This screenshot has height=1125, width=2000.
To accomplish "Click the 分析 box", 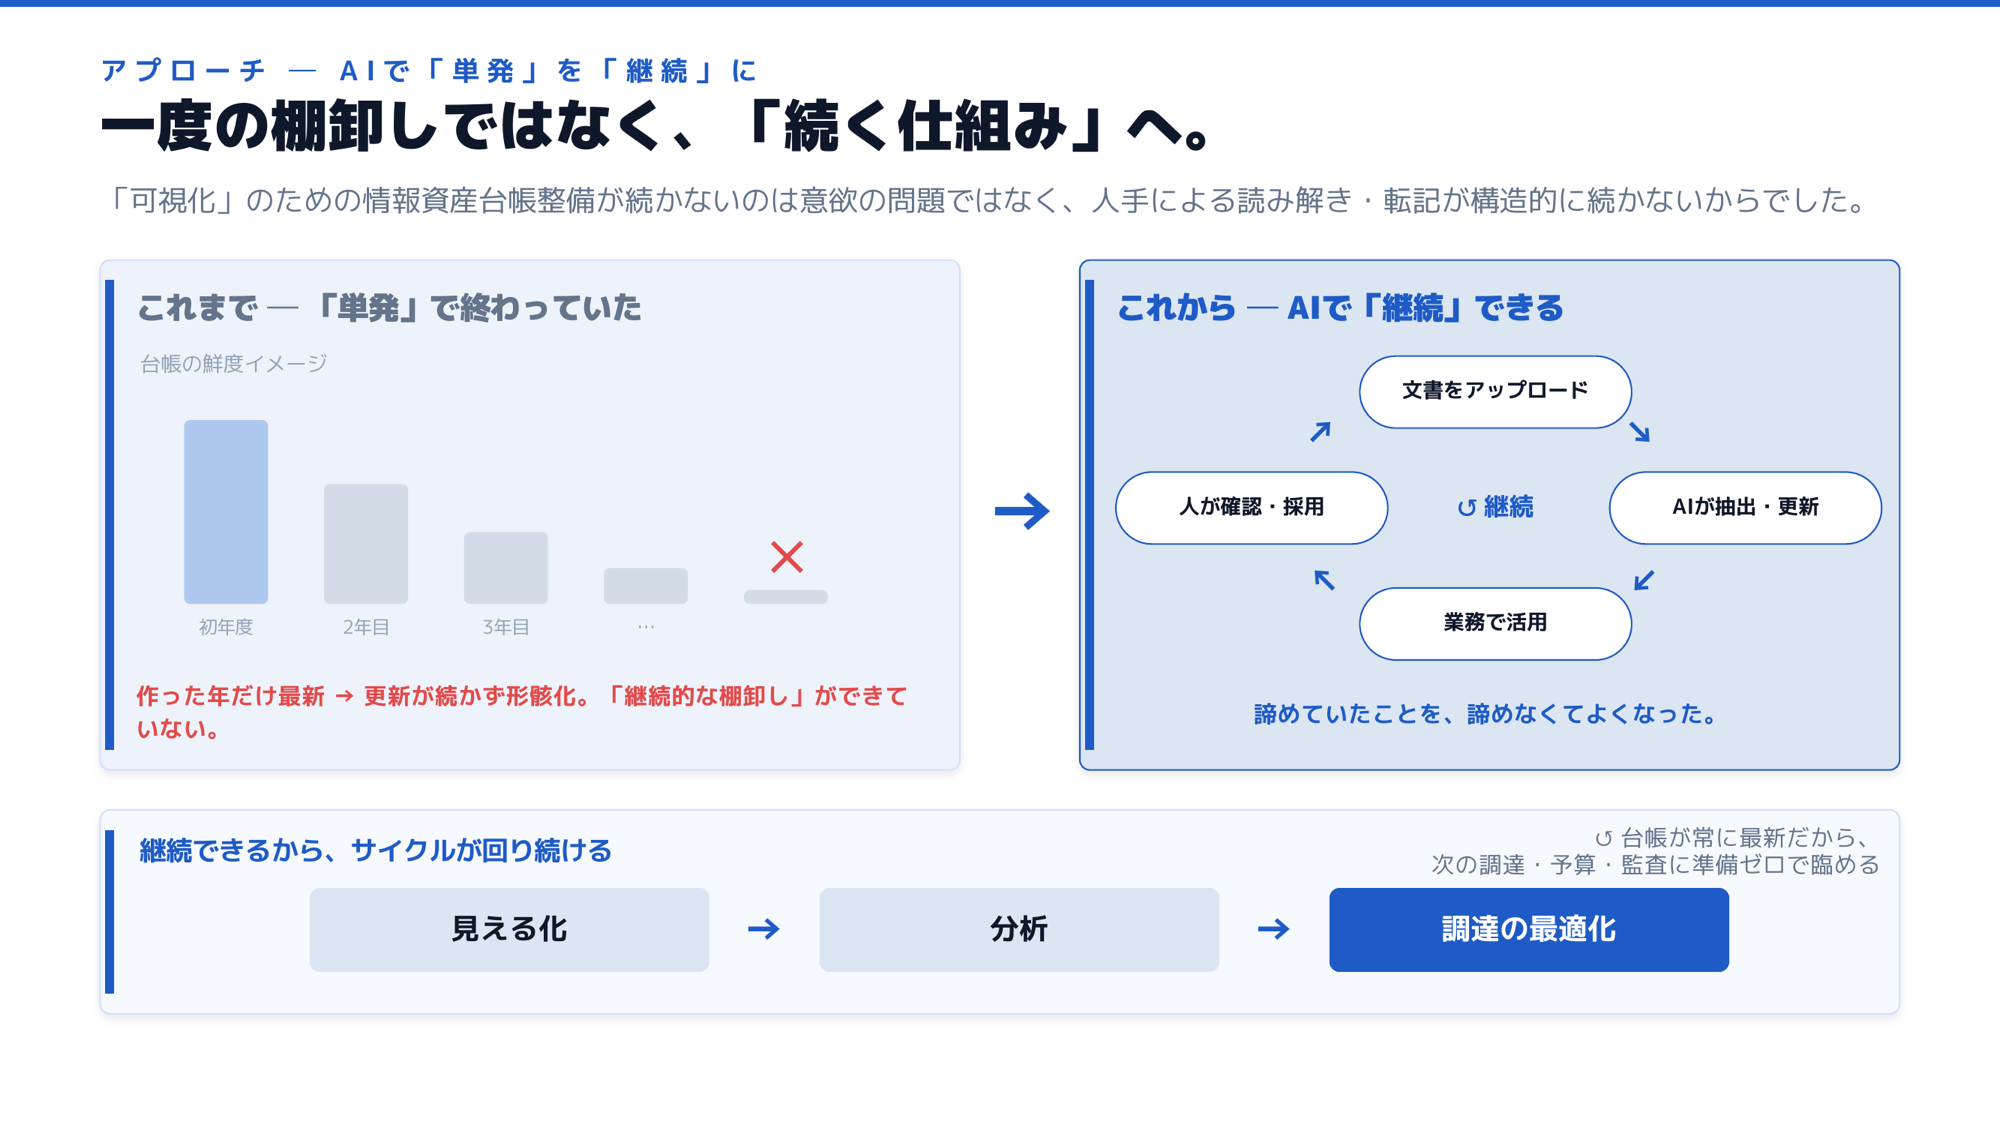I will click(x=1019, y=929).
